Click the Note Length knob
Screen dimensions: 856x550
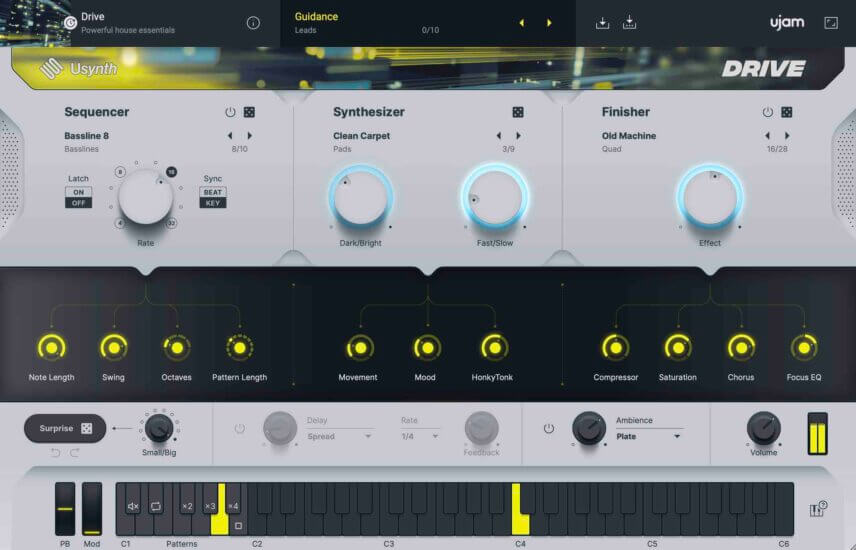pyautogui.click(x=51, y=347)
